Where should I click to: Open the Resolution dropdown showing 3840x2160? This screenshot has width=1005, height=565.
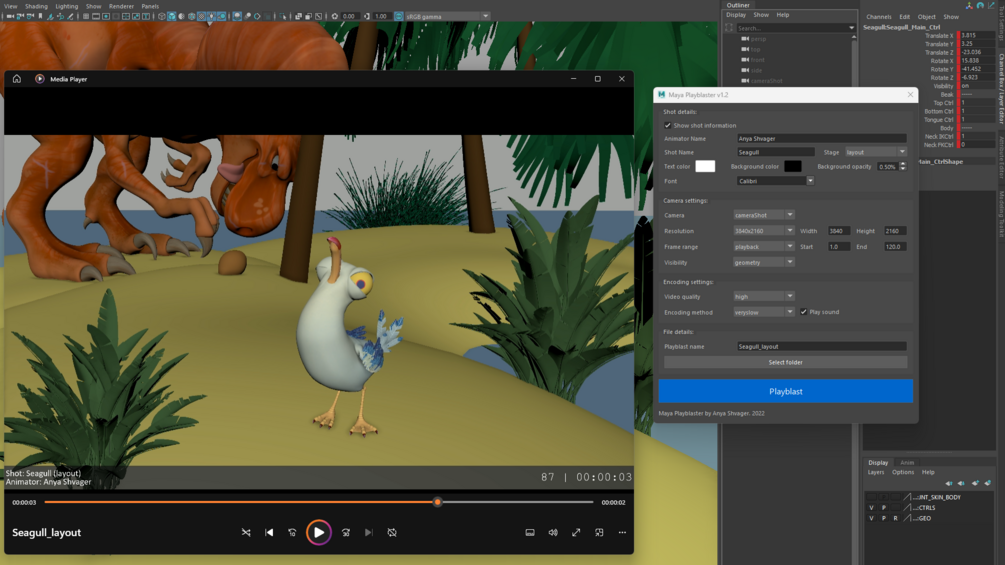764,231
